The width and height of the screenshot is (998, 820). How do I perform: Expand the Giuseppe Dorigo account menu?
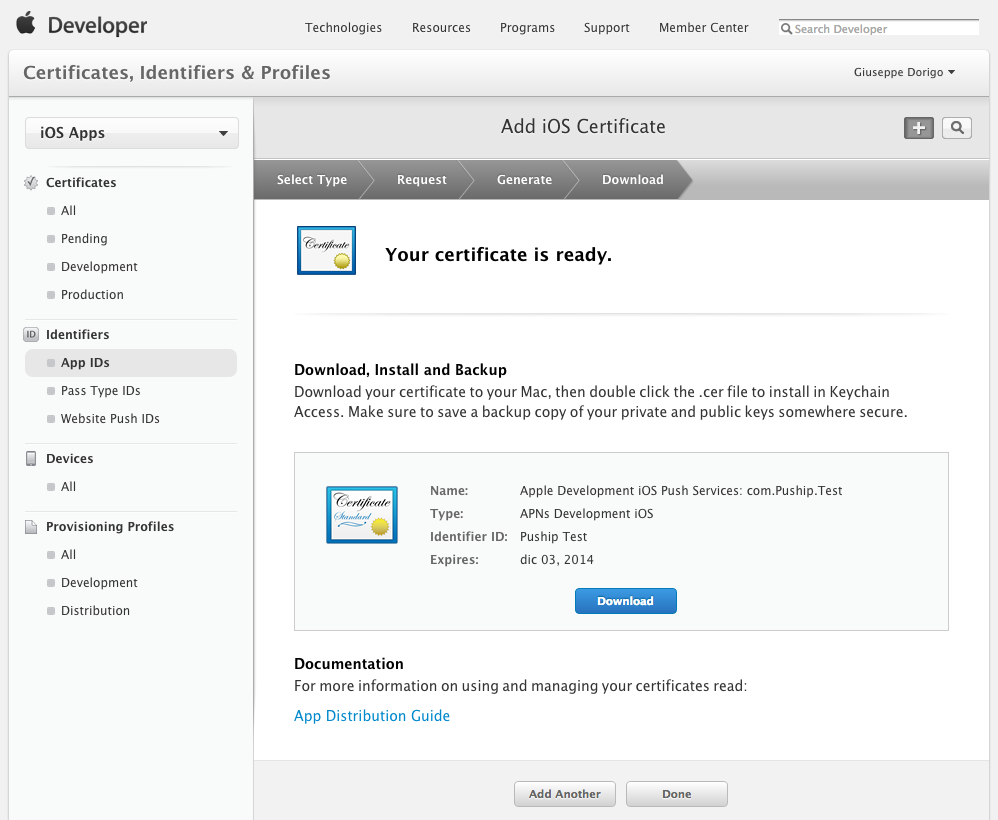tap(904, 72)
